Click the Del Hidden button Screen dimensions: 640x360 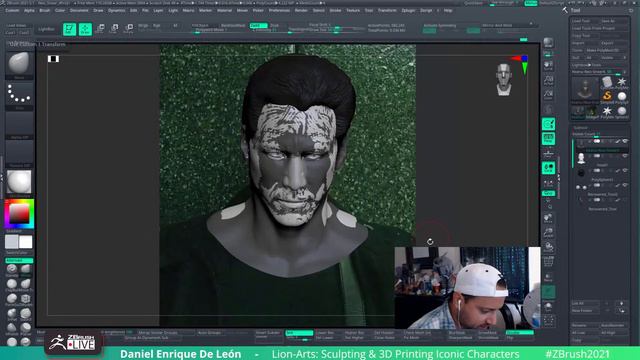coord(384,333)
